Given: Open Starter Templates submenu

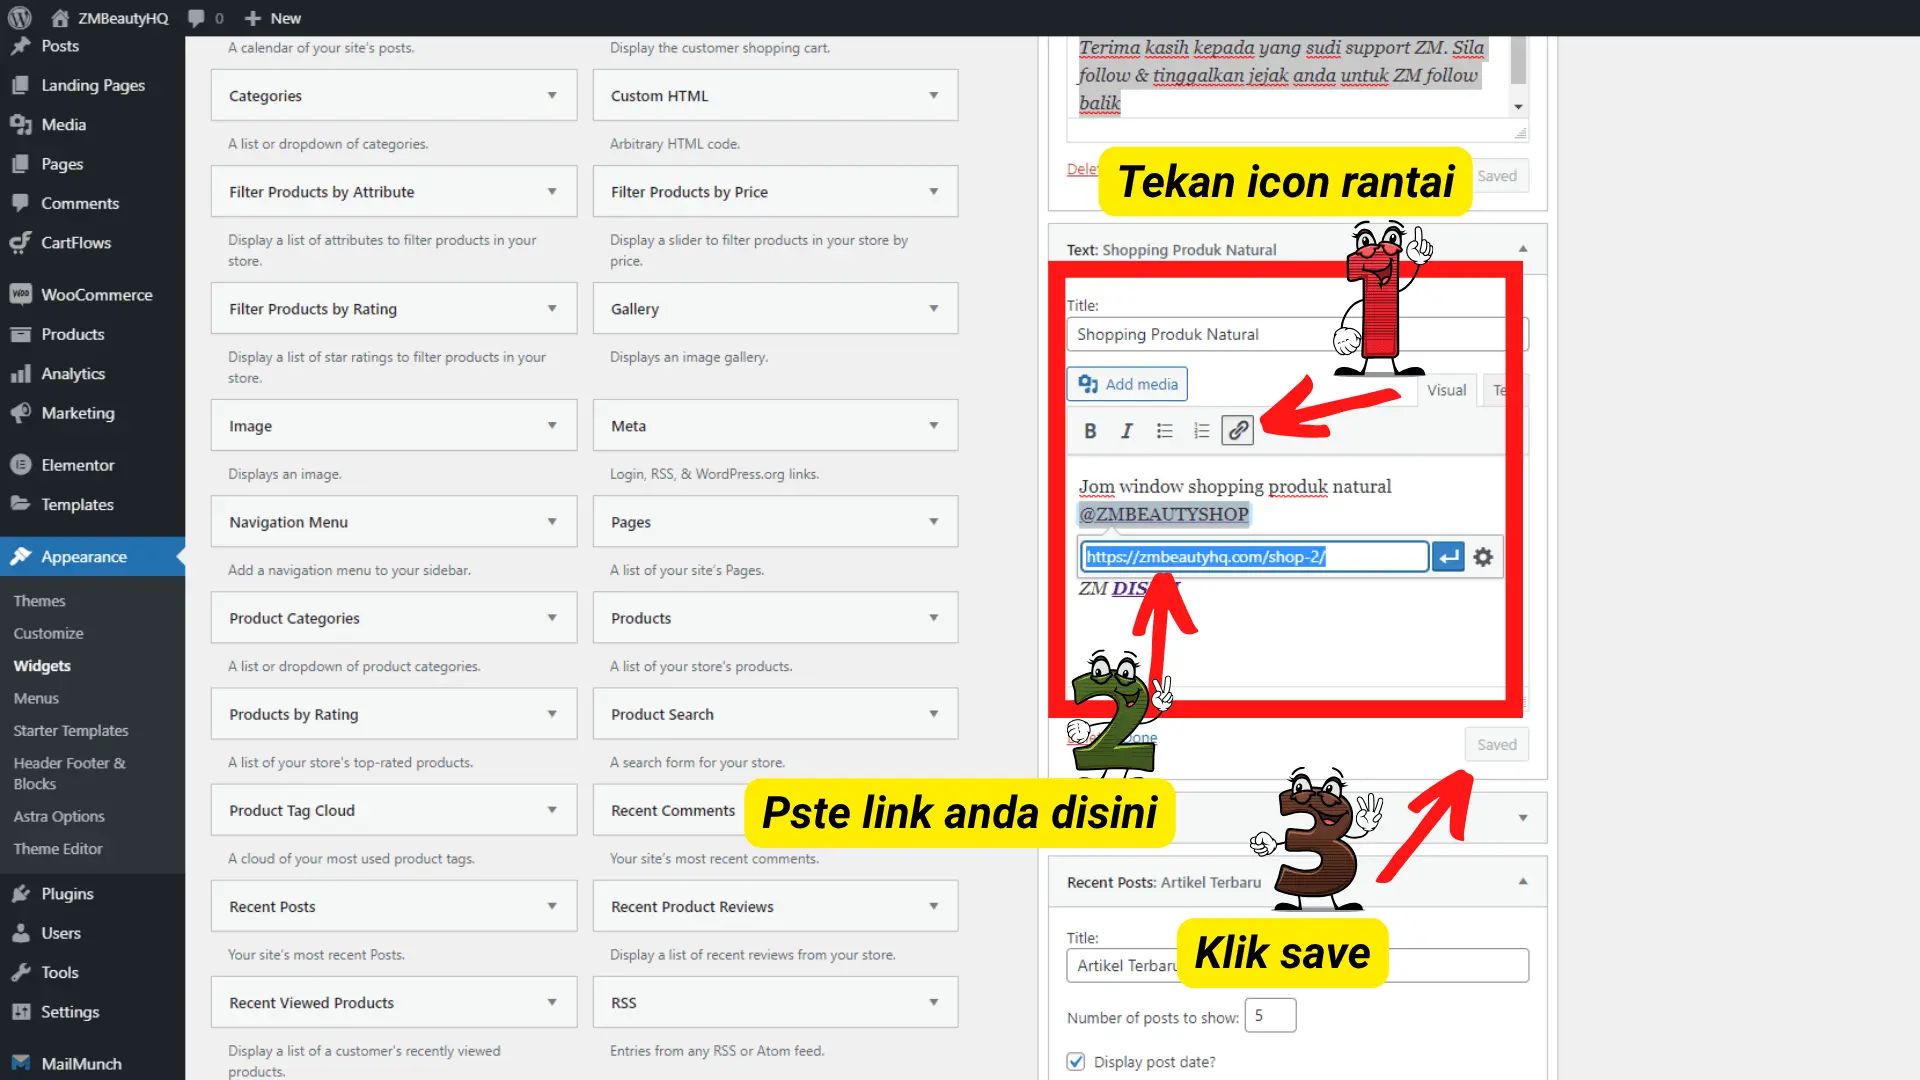Looking at the screenshot, I should click(71, 731).
